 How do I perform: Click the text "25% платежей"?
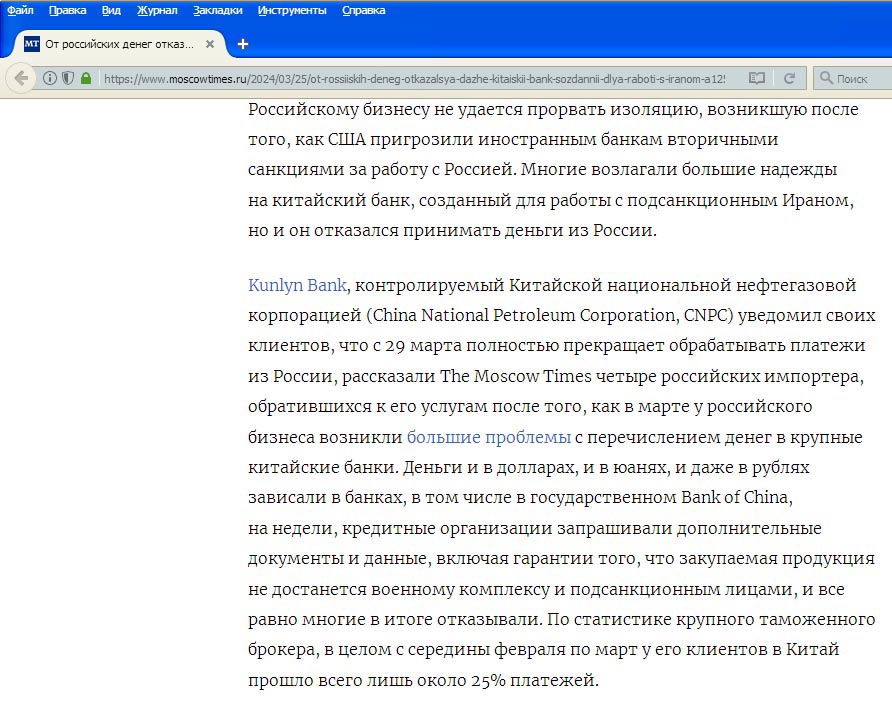point(534,680)
